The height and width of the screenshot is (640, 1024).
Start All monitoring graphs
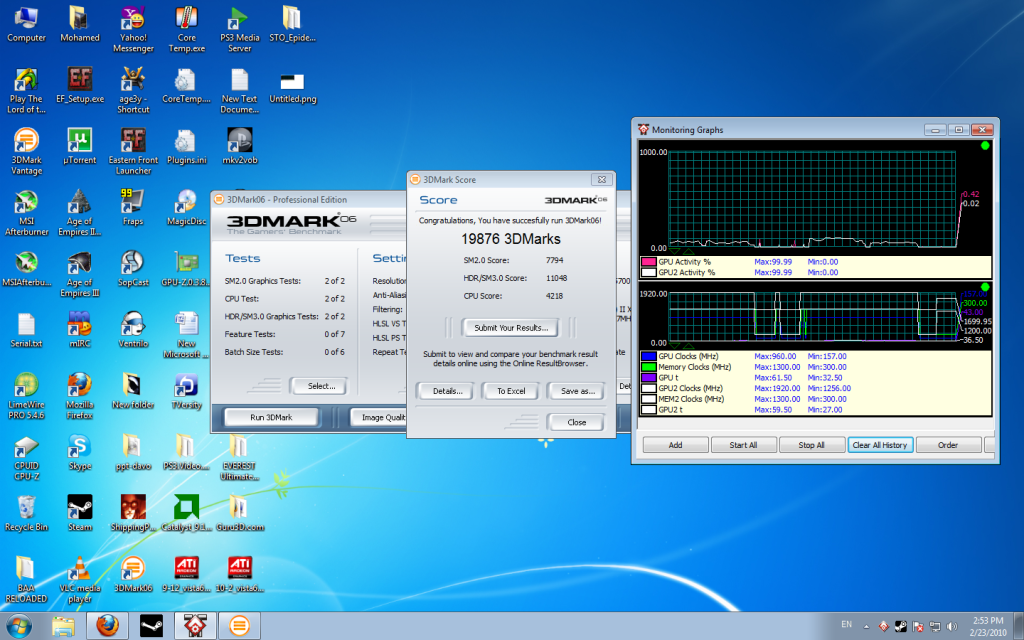click(x=744, y=444)
